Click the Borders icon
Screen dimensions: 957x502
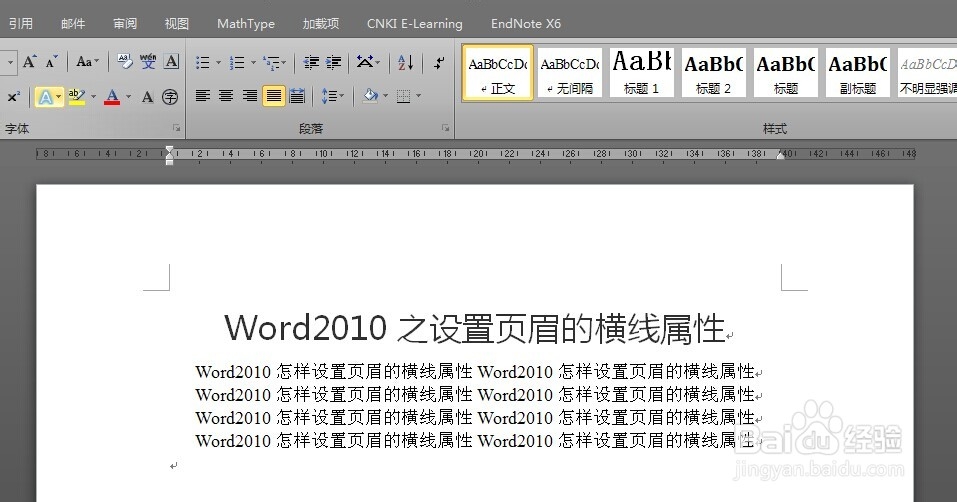tap(403, 96)
